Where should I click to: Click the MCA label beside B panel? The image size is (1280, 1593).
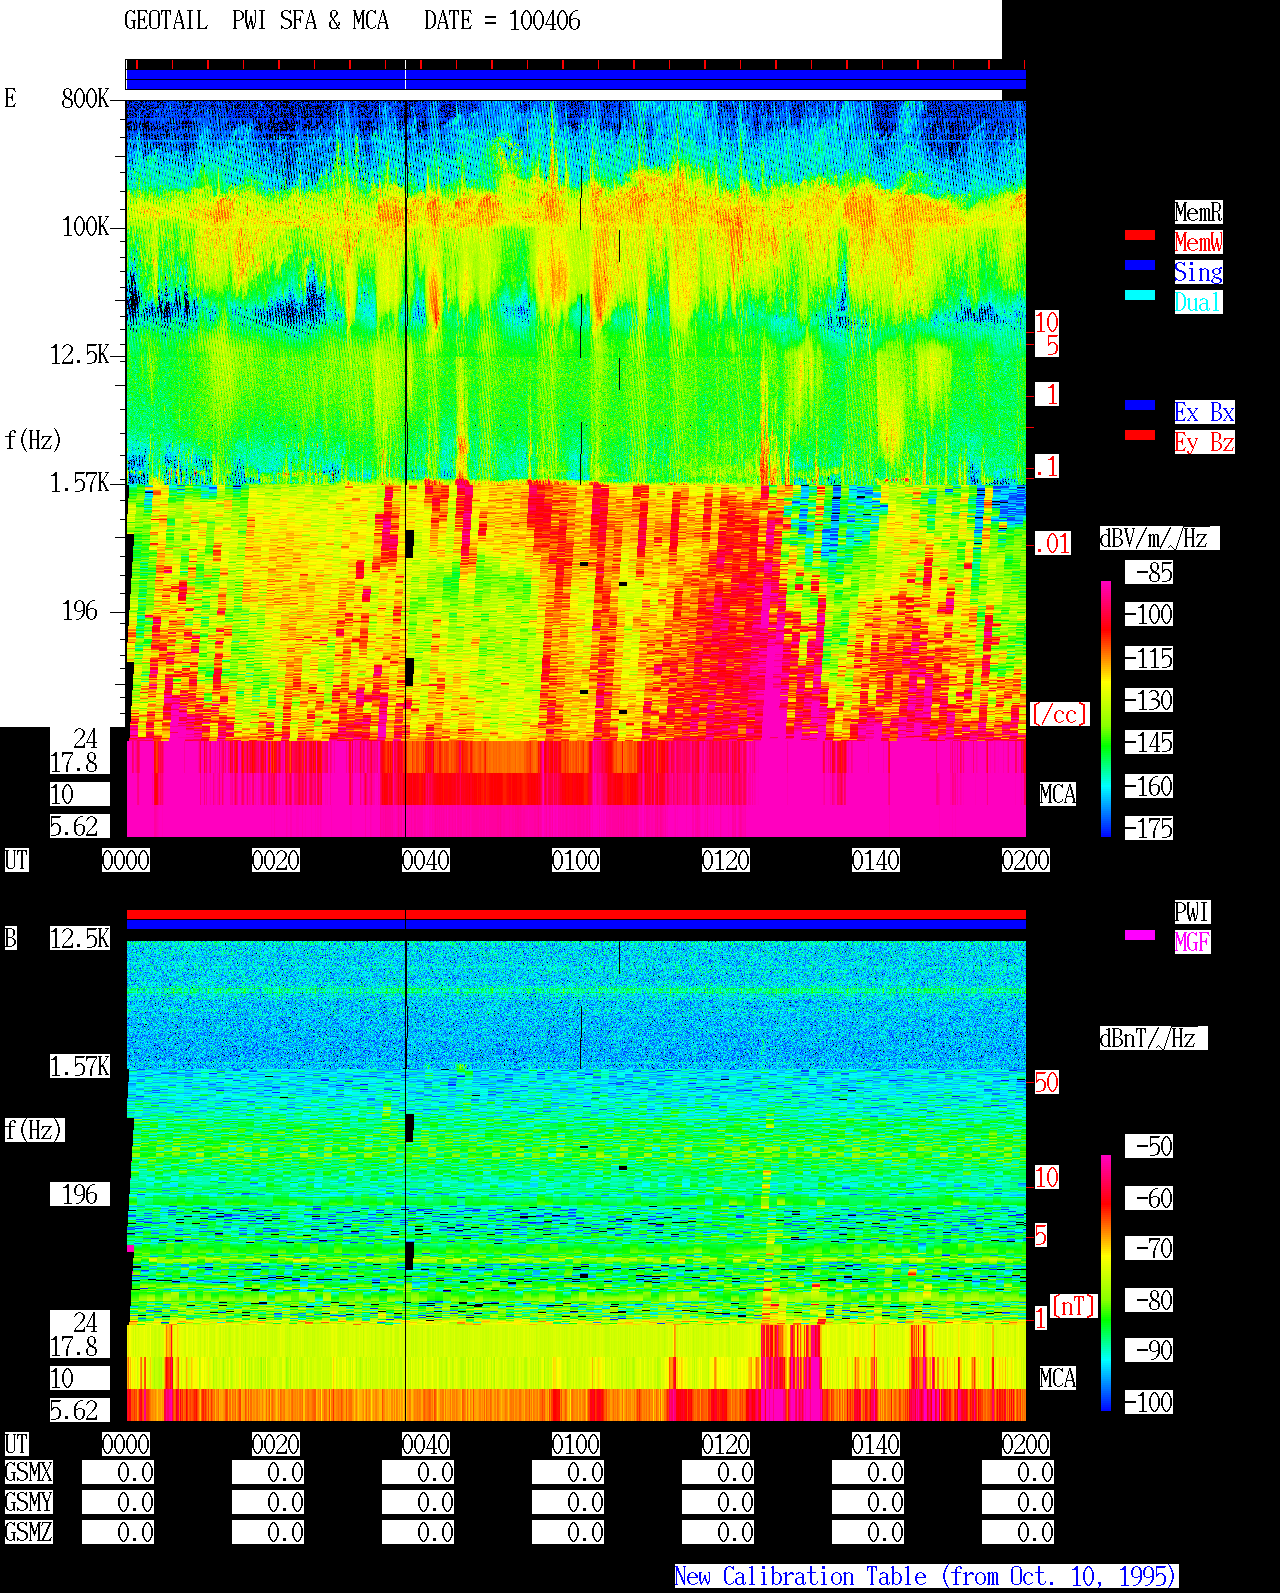pyautogui.click(x=1058, y=1378)
